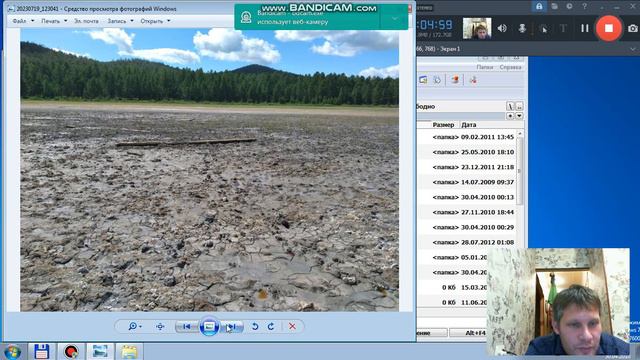
Task: Click the second file manager toolbar icon
Action: (x=437, y=80)
